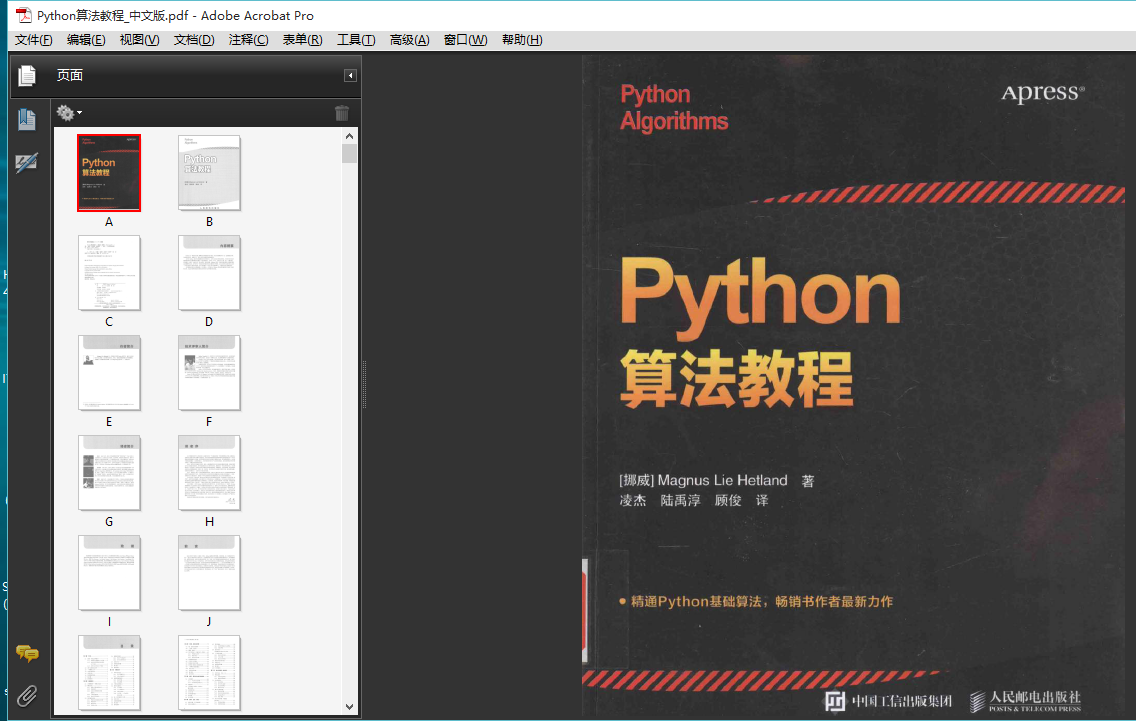1136x721 pixels.
Task: Open the Pages panel icon
Action: [27, 75]
